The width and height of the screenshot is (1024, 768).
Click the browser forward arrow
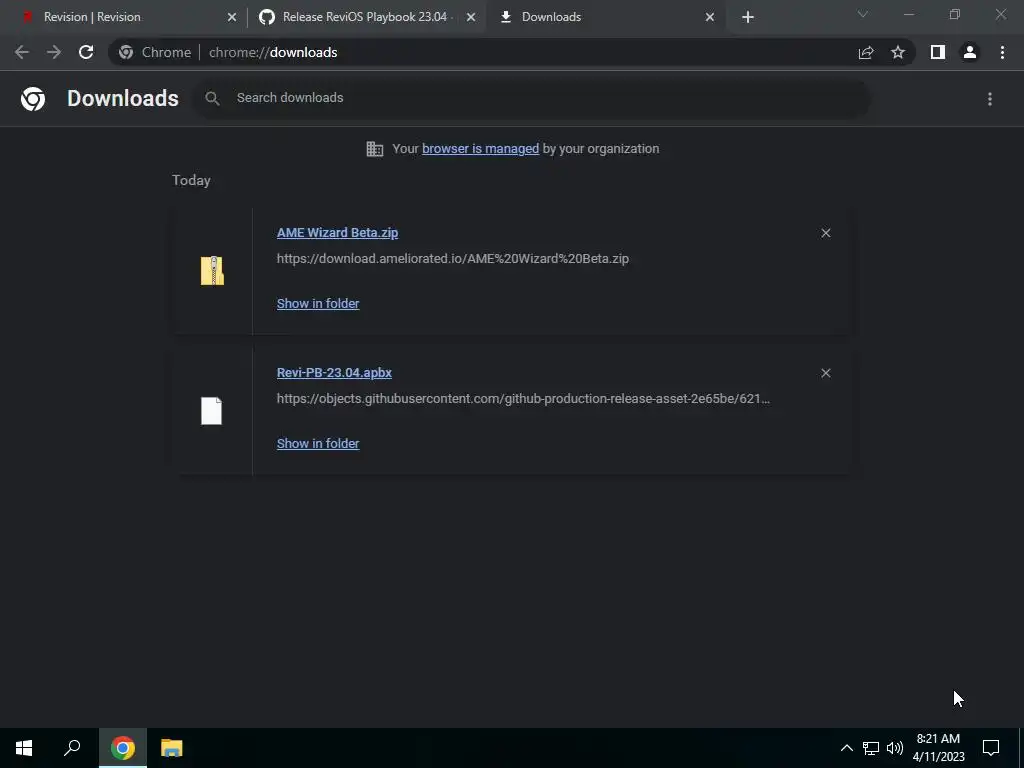pos(54,52)
